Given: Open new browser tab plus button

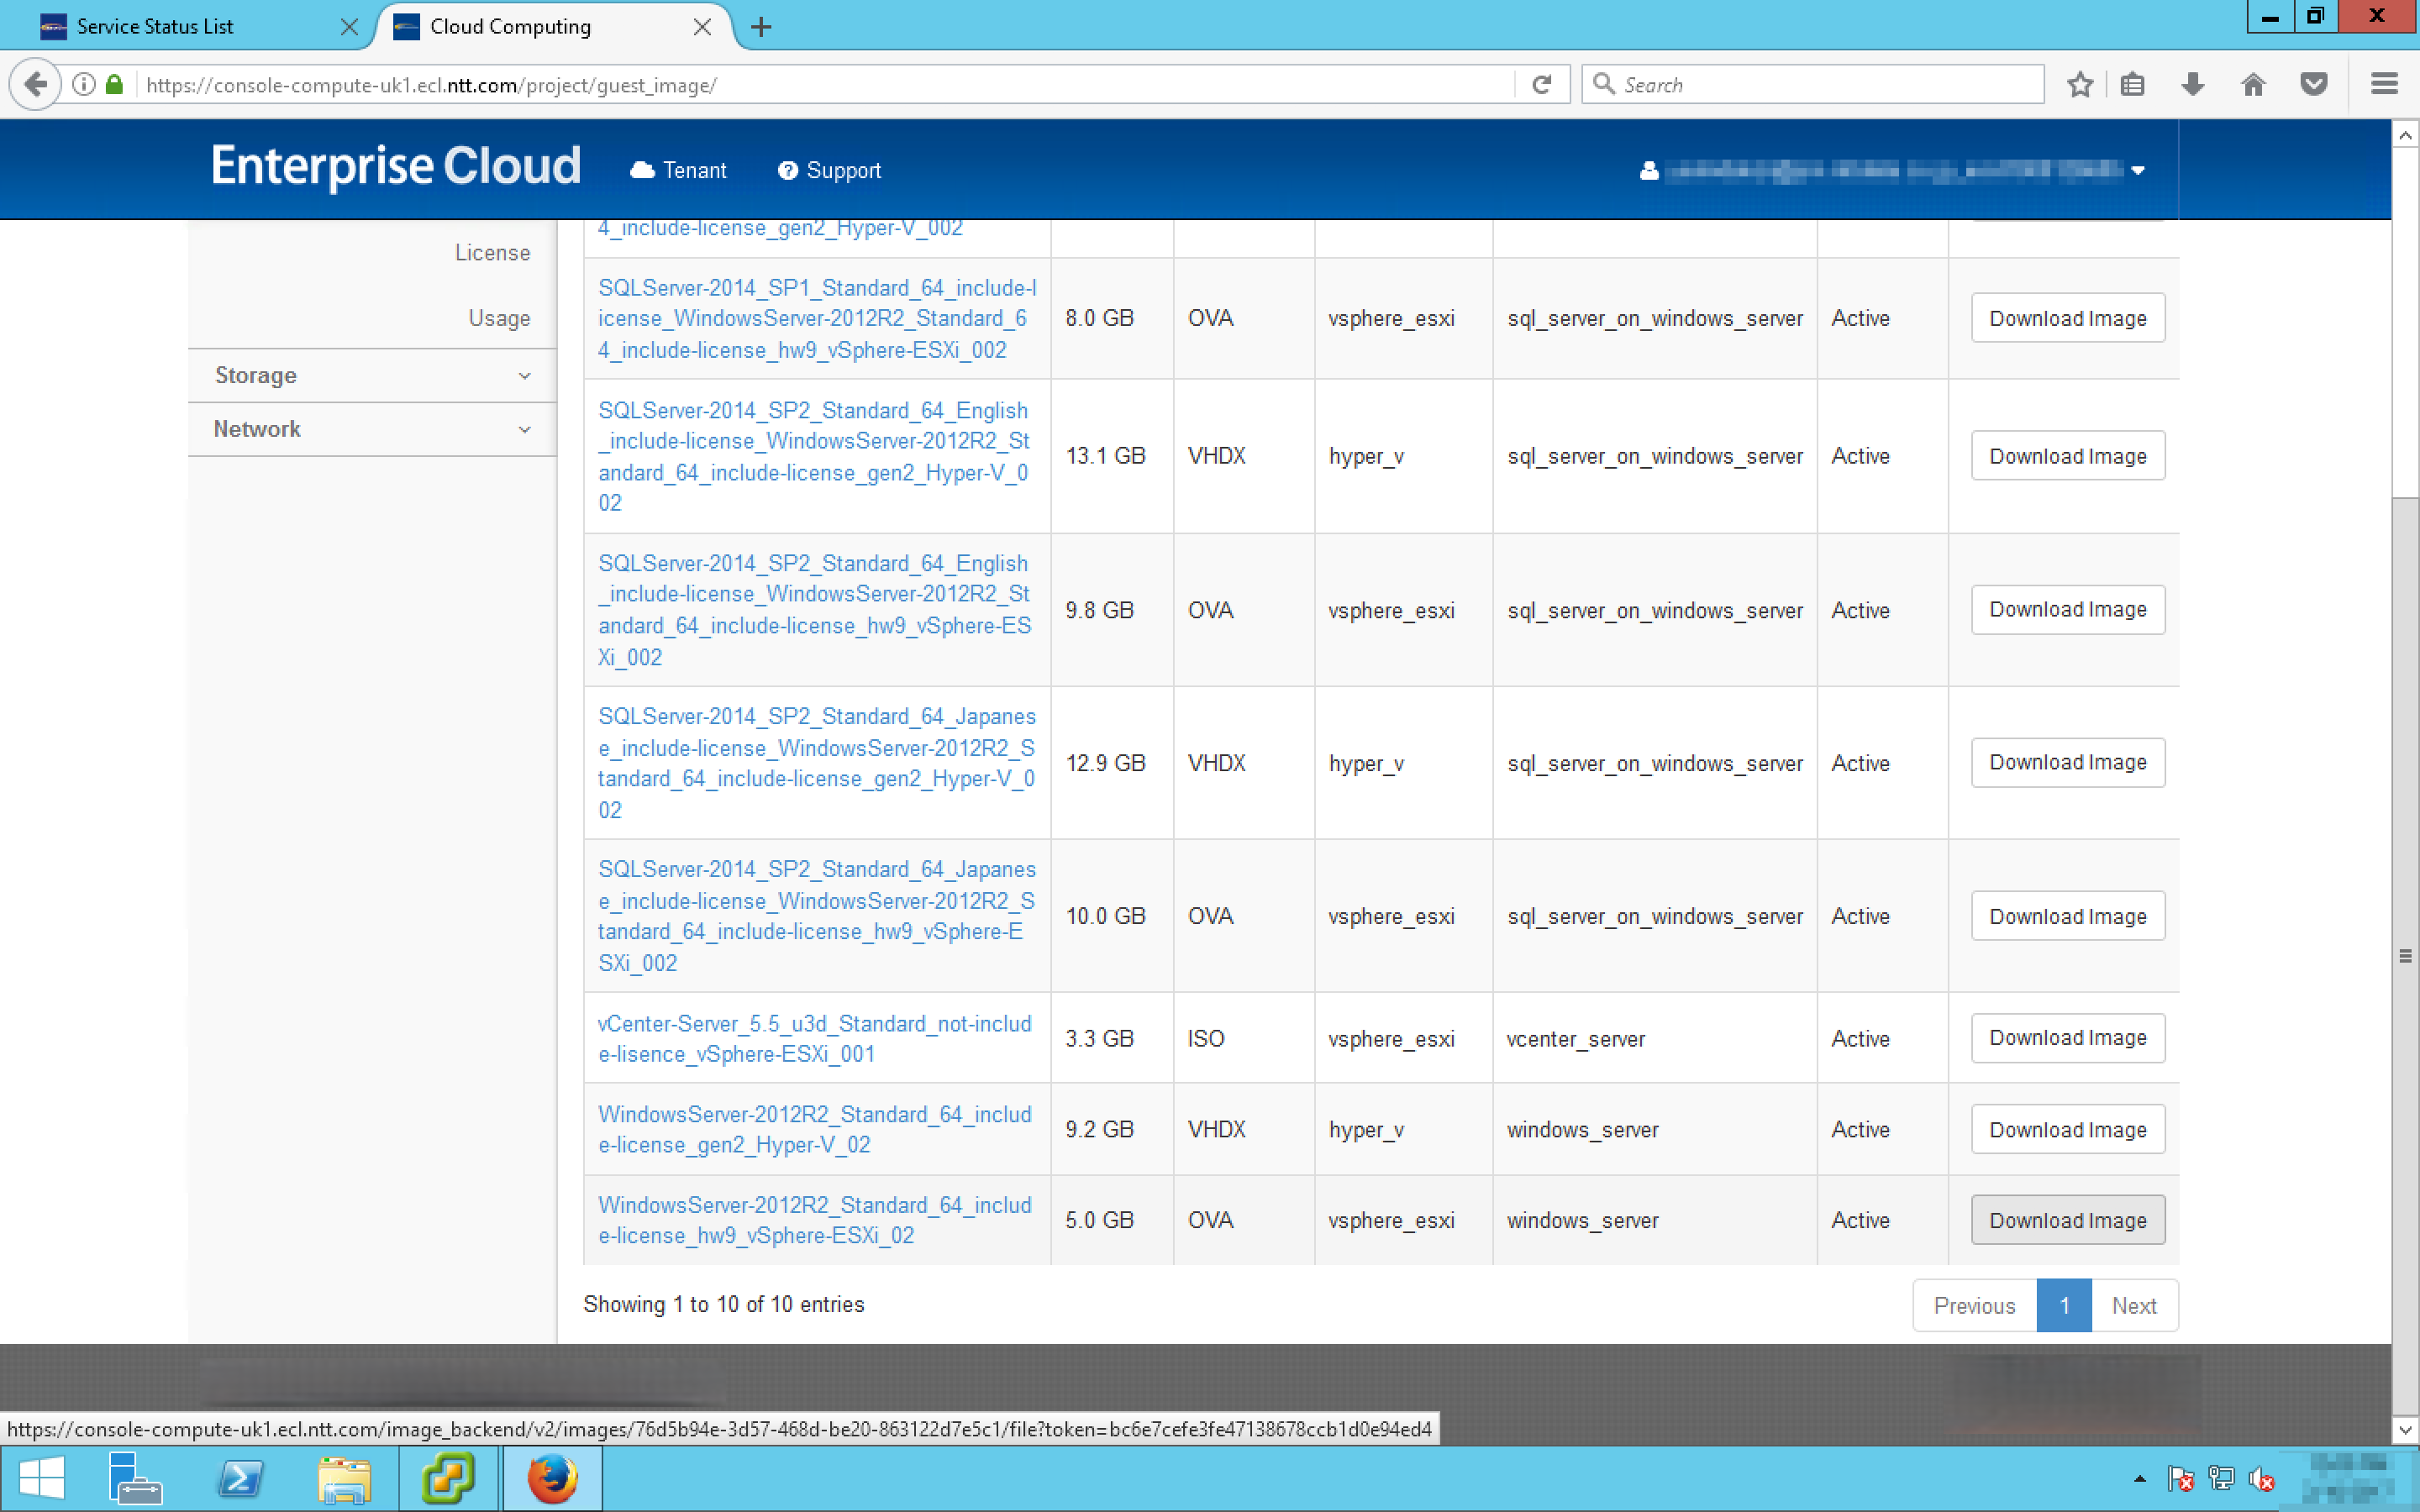Looking at the screenshot, I should [x=761, y=27].
